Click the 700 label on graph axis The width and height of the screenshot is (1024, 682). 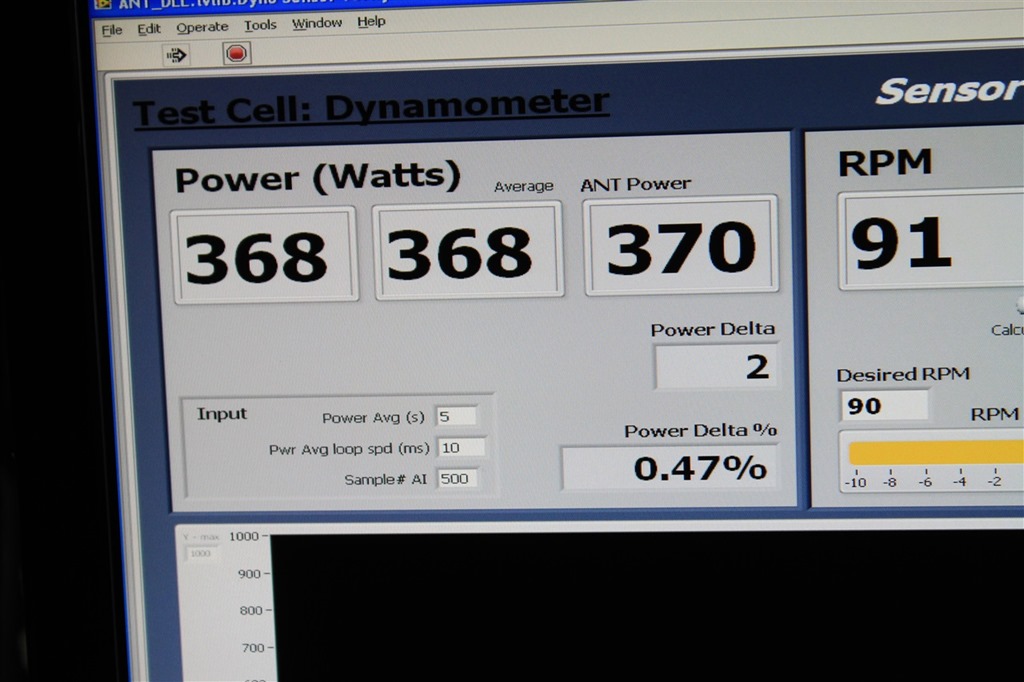pos(253,648)
